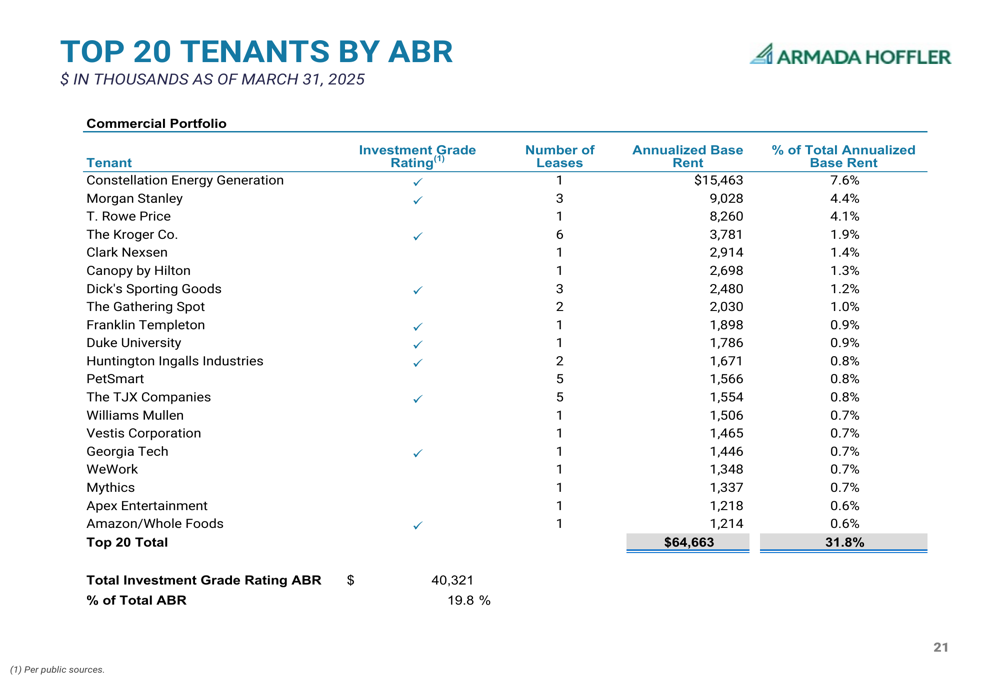Click Duke University's investment grade checkmark
This screenshot has height=685, width=1000.
point(418,344)
